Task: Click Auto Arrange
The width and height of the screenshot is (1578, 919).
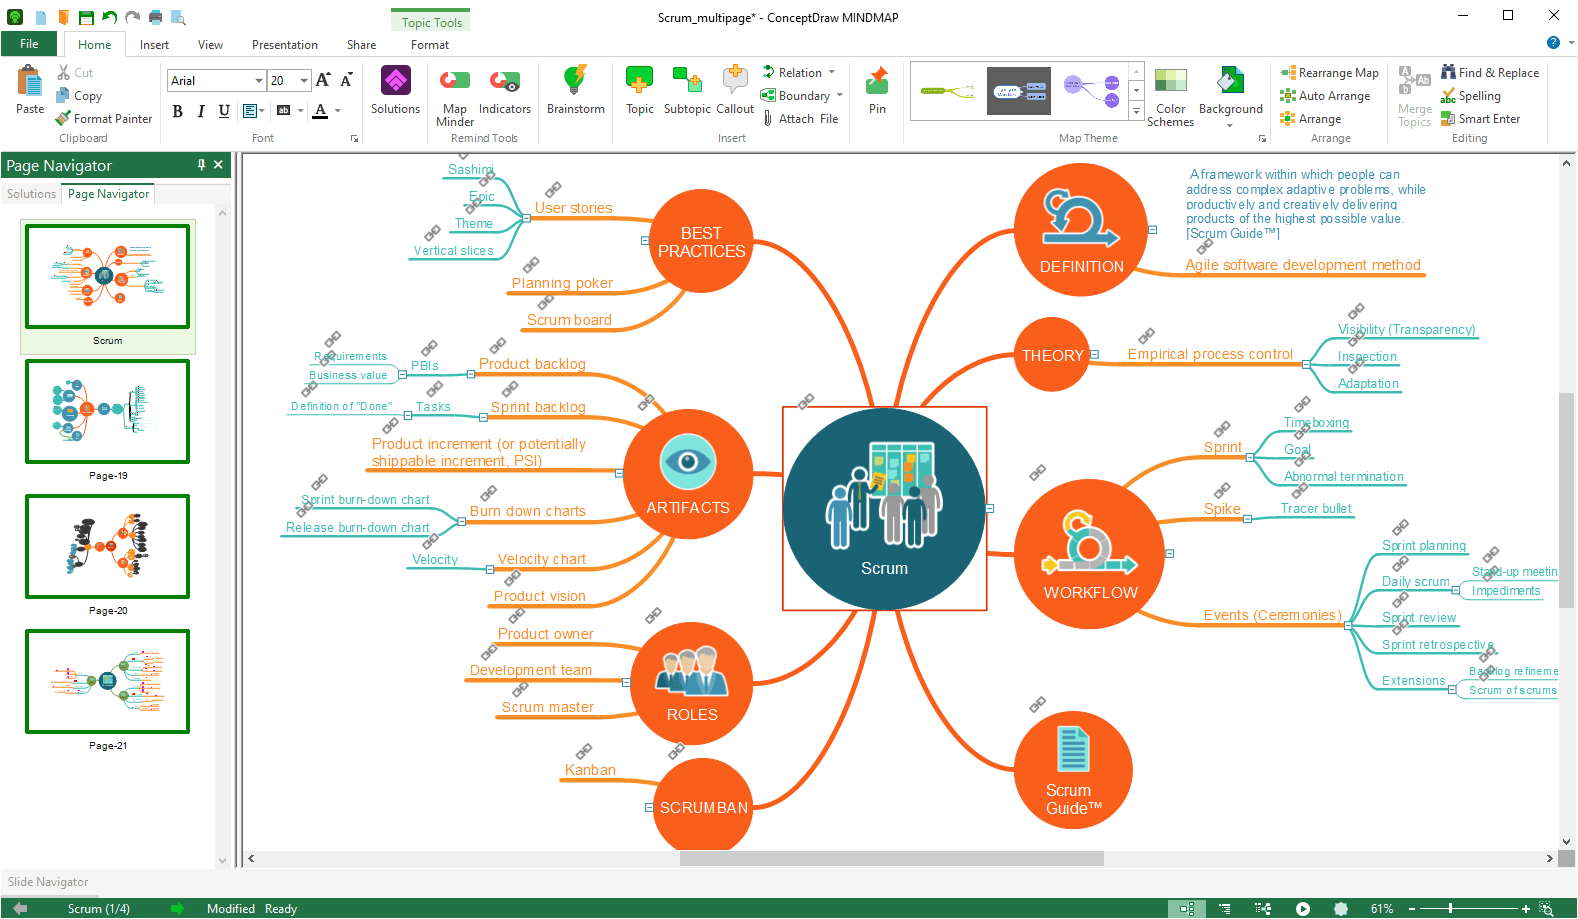Action: pyautogui.click(x=1325, y=96)
